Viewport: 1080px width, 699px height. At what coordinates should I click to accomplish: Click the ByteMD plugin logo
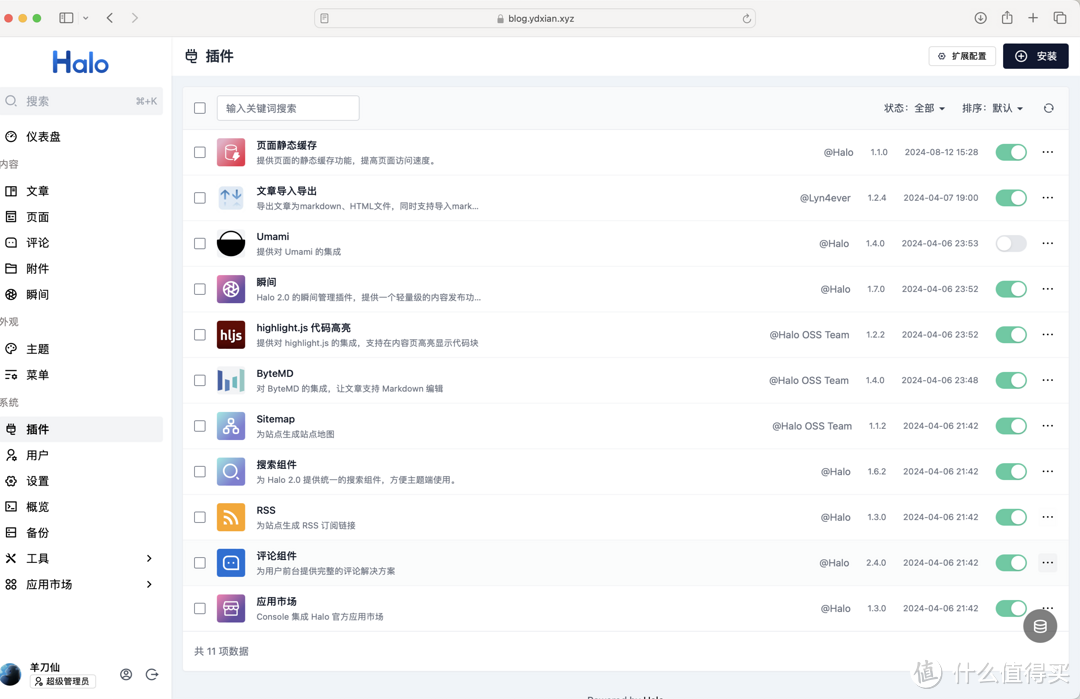(231, 380)
